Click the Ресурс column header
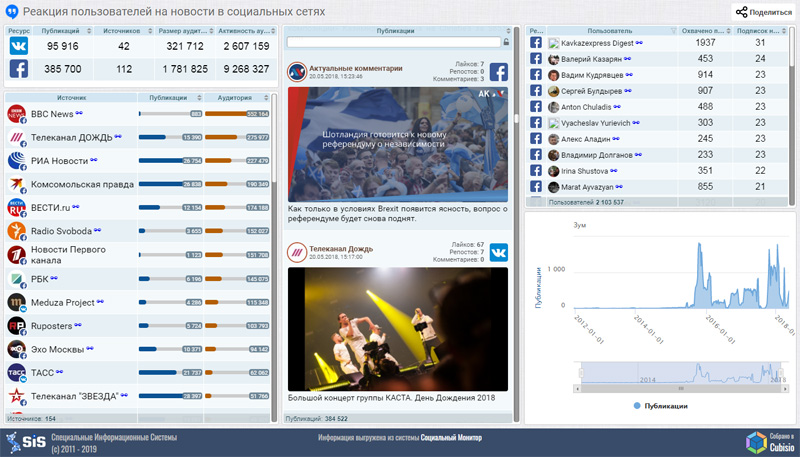 coord(19,31)
